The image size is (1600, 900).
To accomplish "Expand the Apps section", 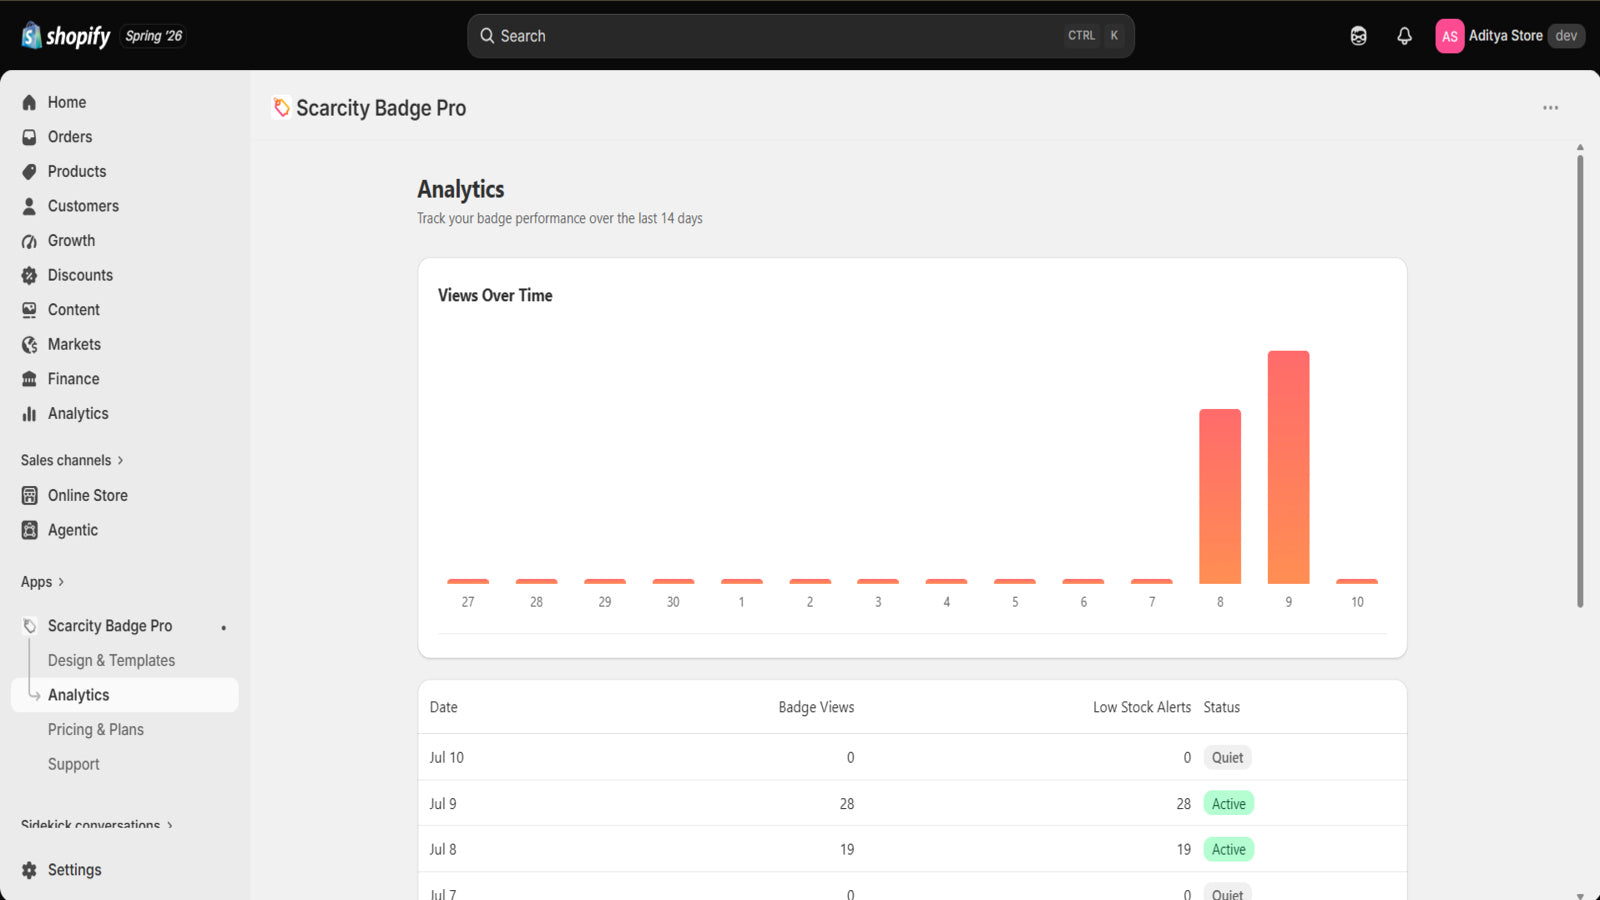I will click(42, 582).
